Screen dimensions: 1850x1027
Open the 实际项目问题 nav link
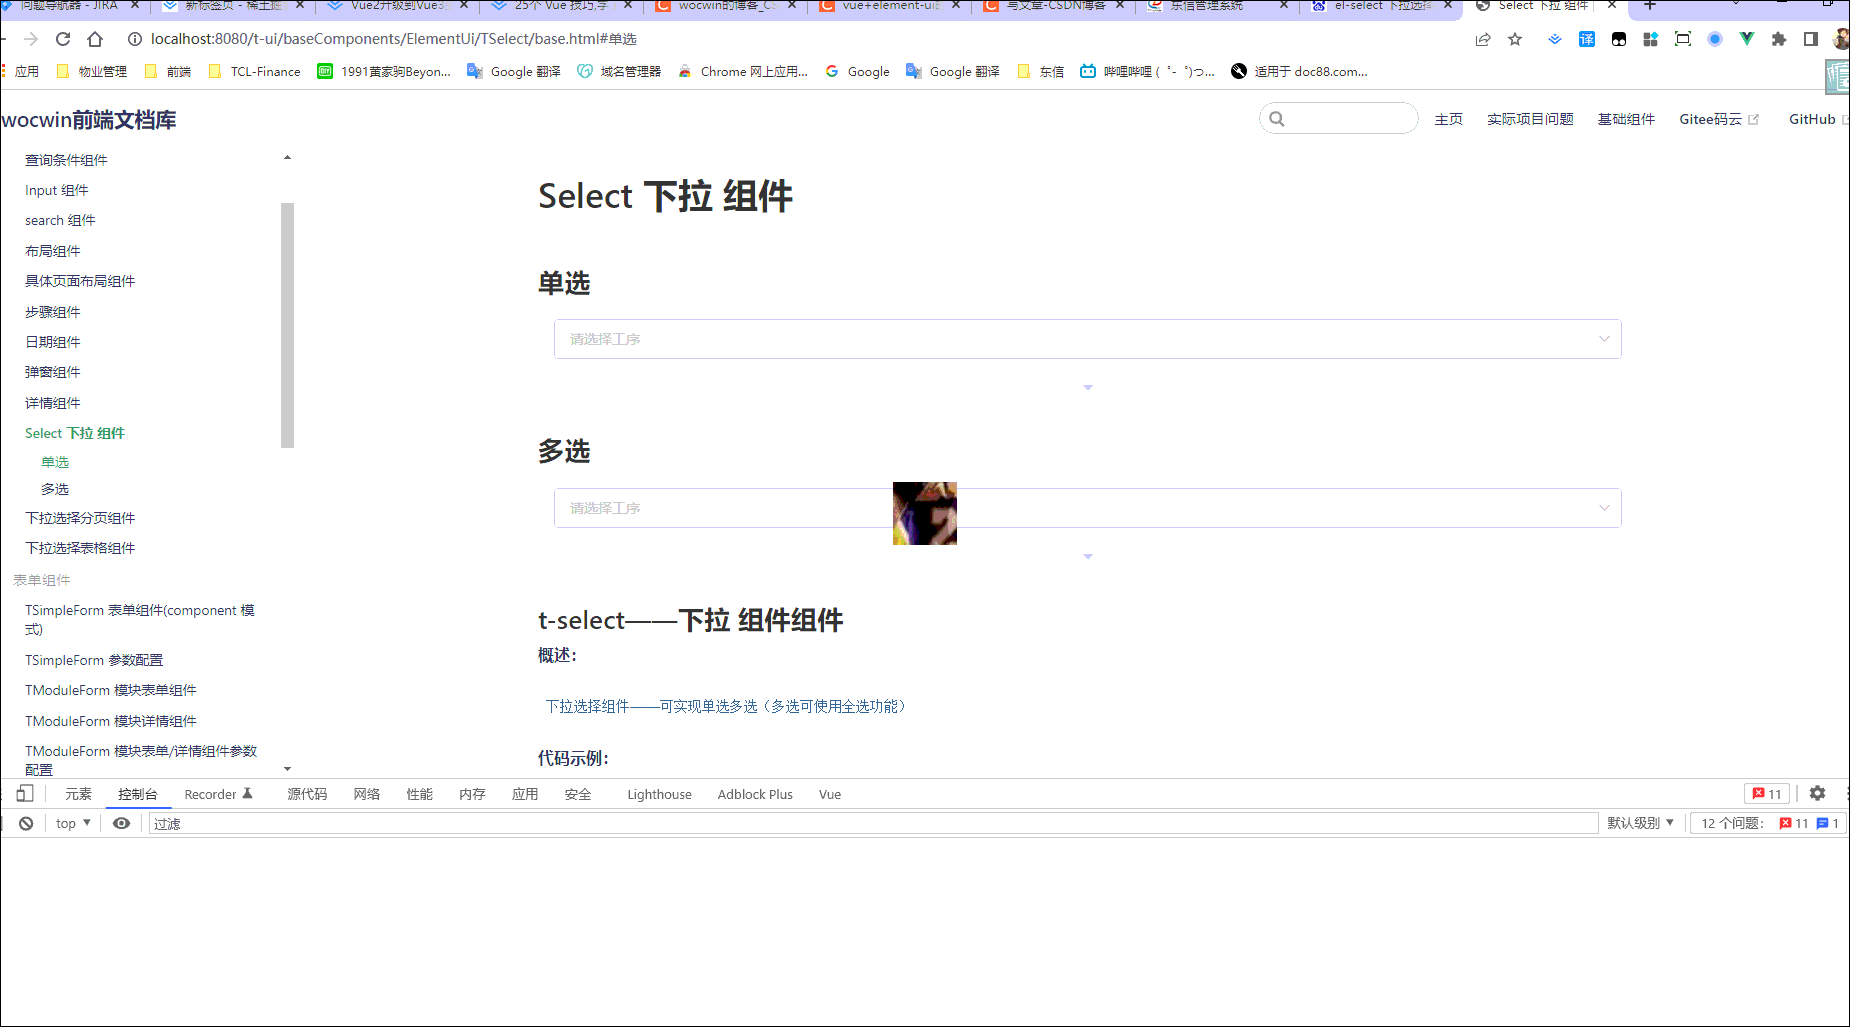point(1530,119)
